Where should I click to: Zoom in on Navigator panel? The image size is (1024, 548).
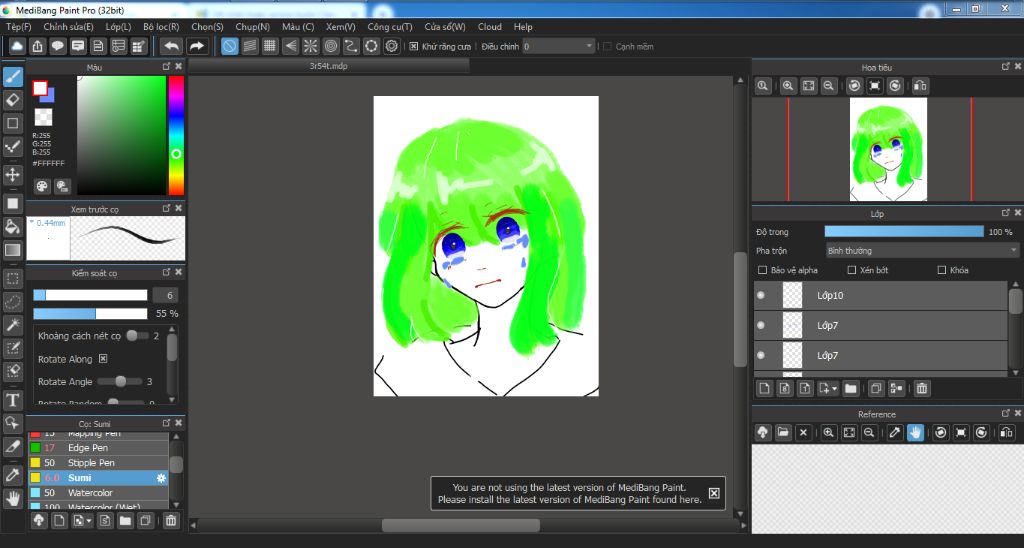click(788, 86)
